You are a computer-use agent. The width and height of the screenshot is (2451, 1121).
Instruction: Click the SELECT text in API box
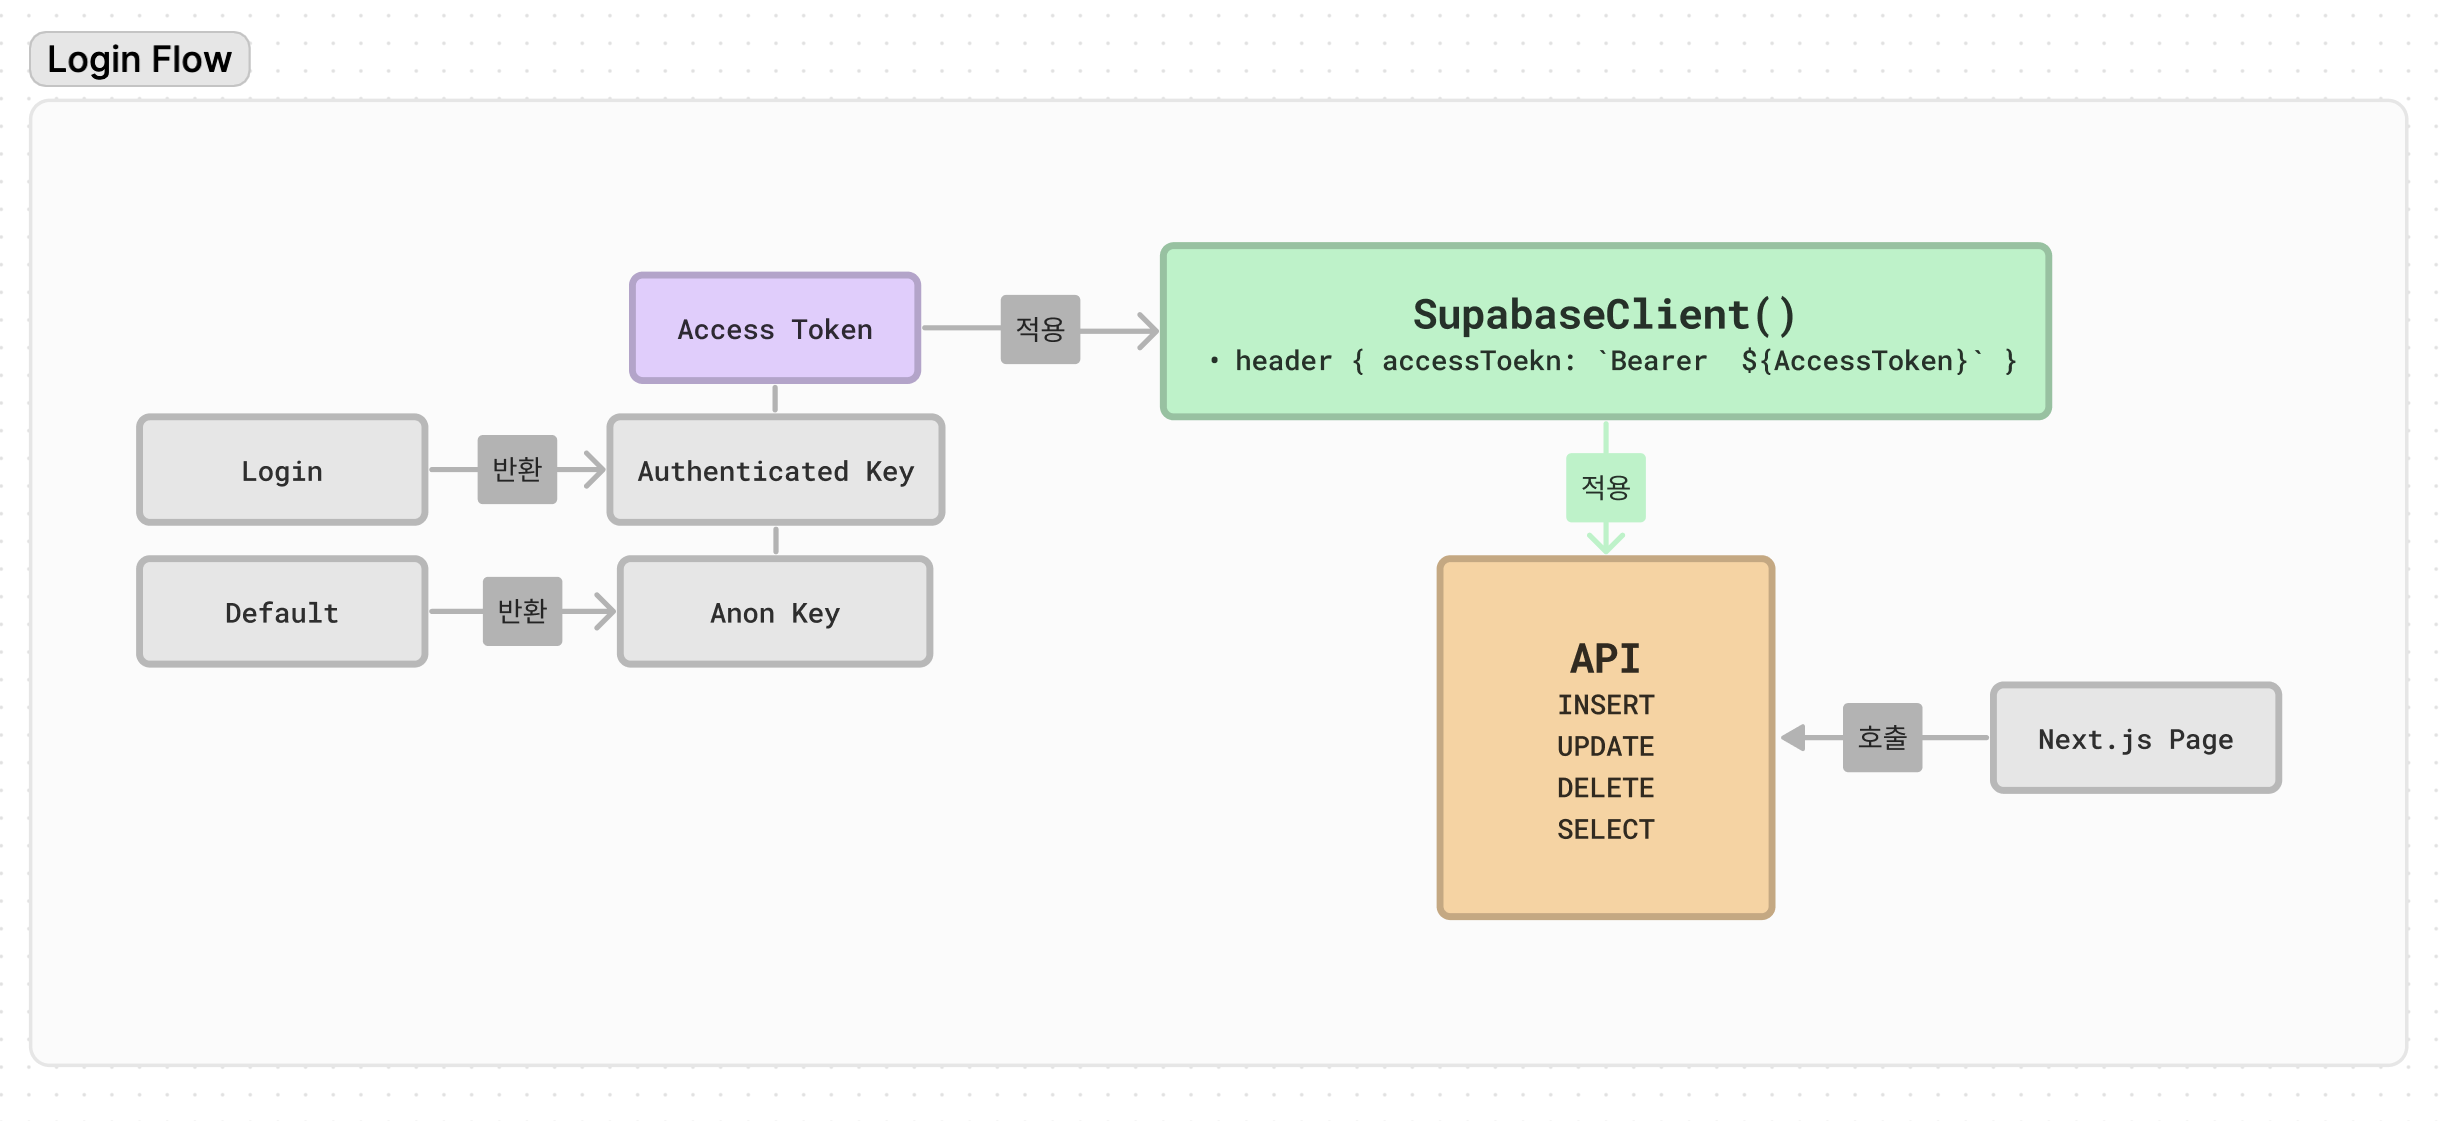point(1605,830)
